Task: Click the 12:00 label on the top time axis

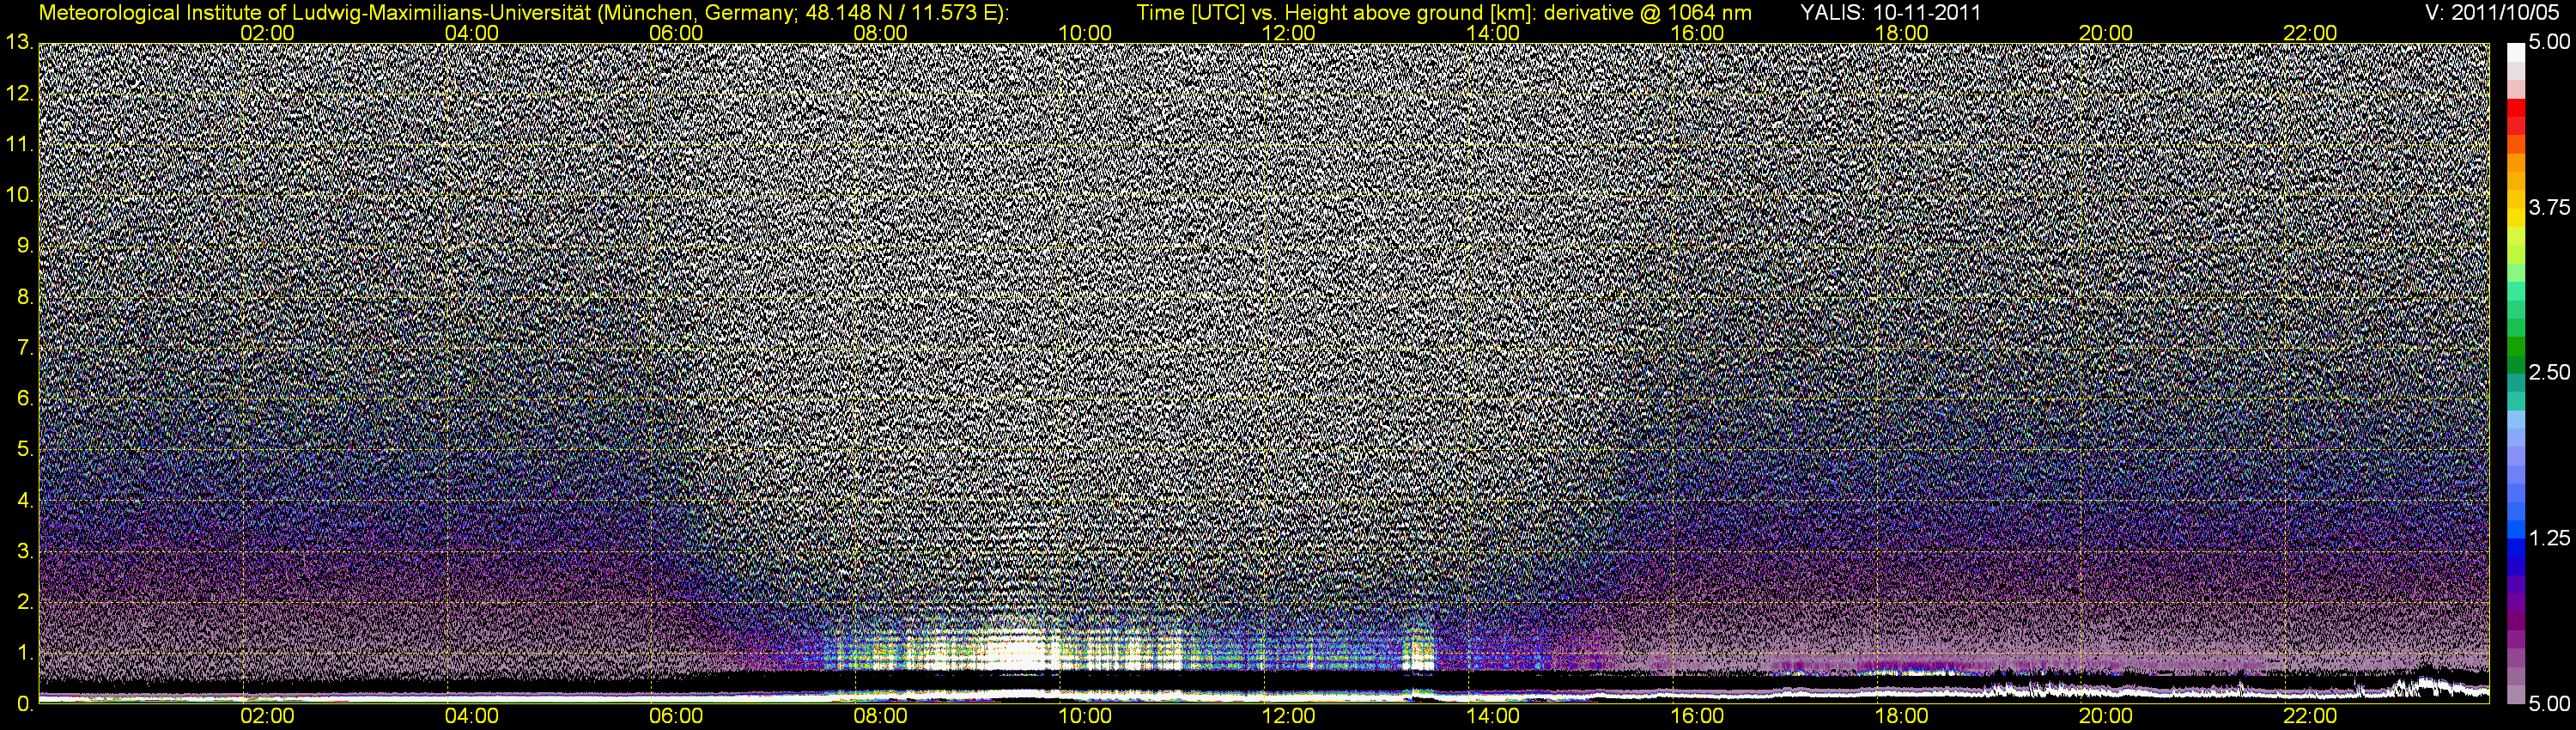Action: [1289, 33]
